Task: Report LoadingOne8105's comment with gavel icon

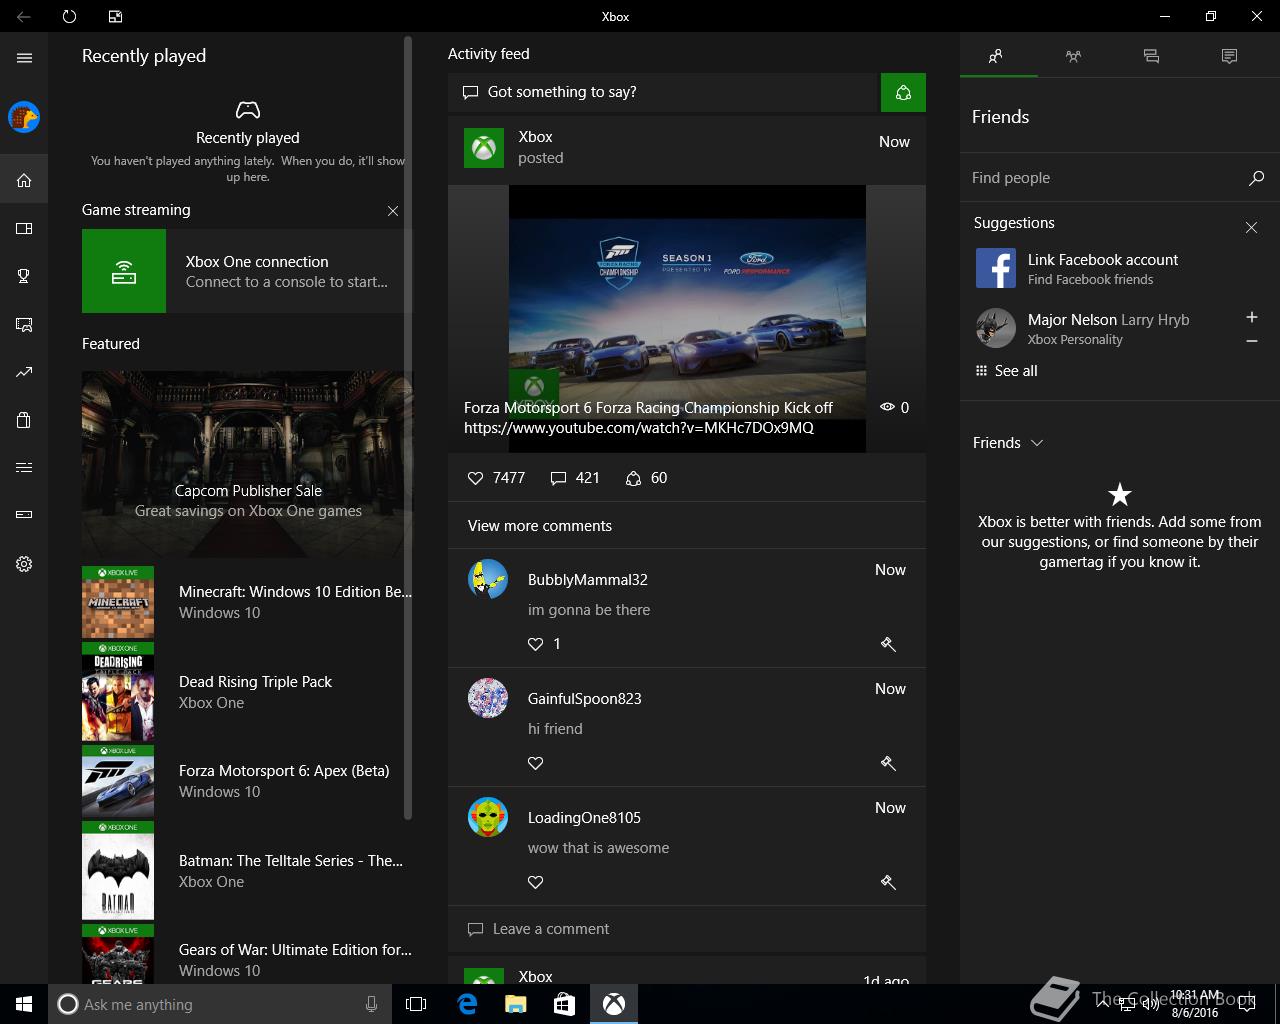Action: [888, 882]
